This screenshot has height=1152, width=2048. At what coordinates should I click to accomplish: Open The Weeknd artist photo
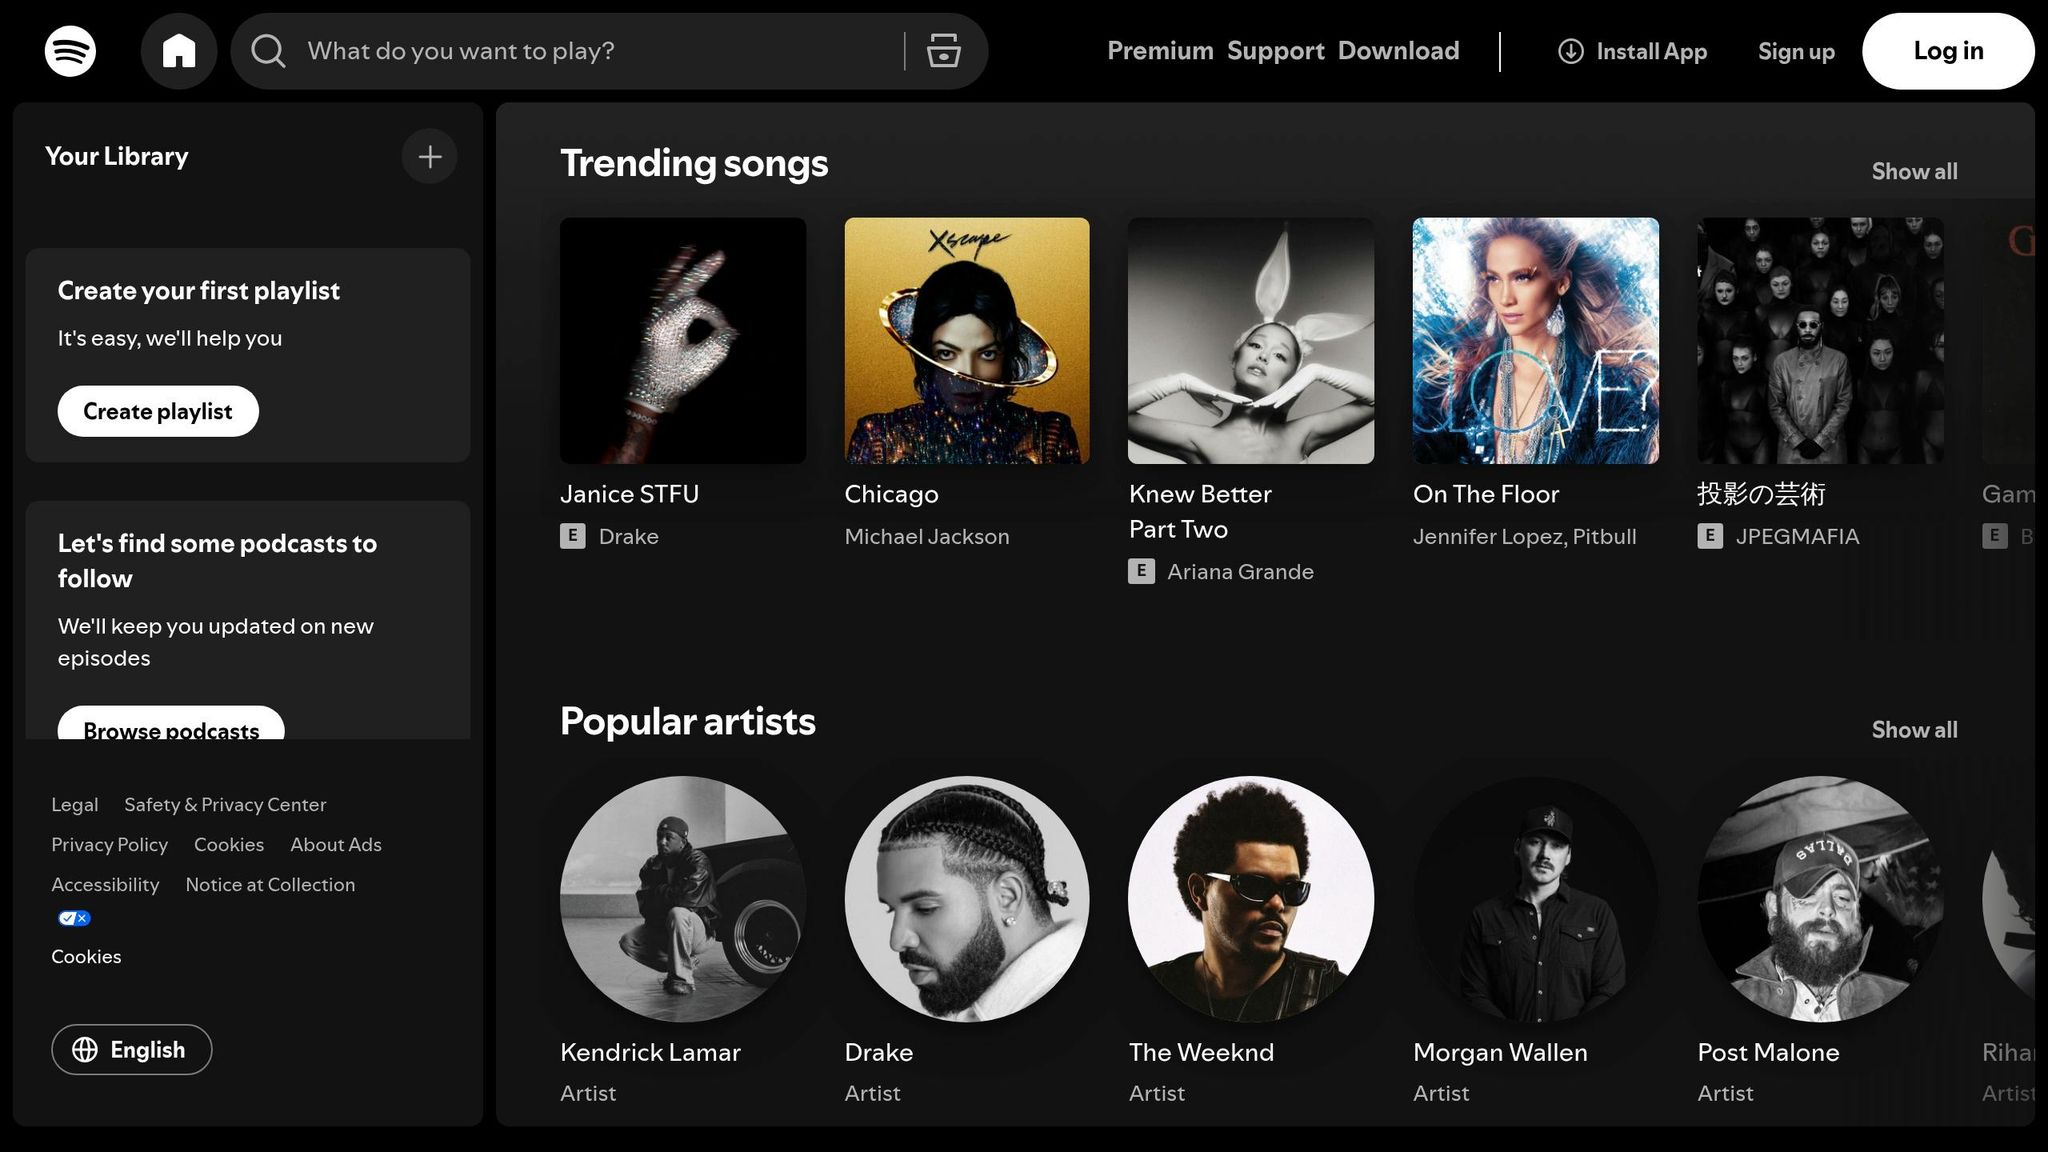(1251, 899)
